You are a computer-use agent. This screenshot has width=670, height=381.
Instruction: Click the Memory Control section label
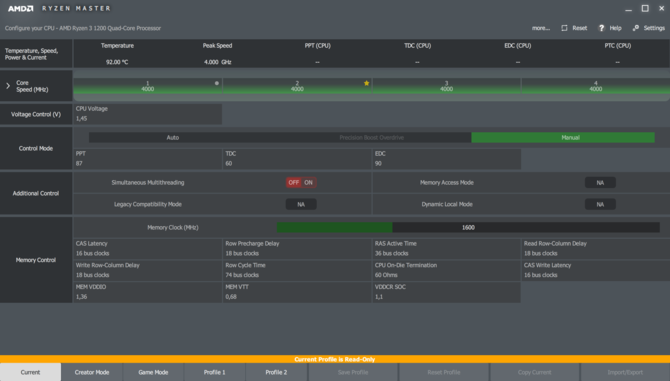point(36,260)
